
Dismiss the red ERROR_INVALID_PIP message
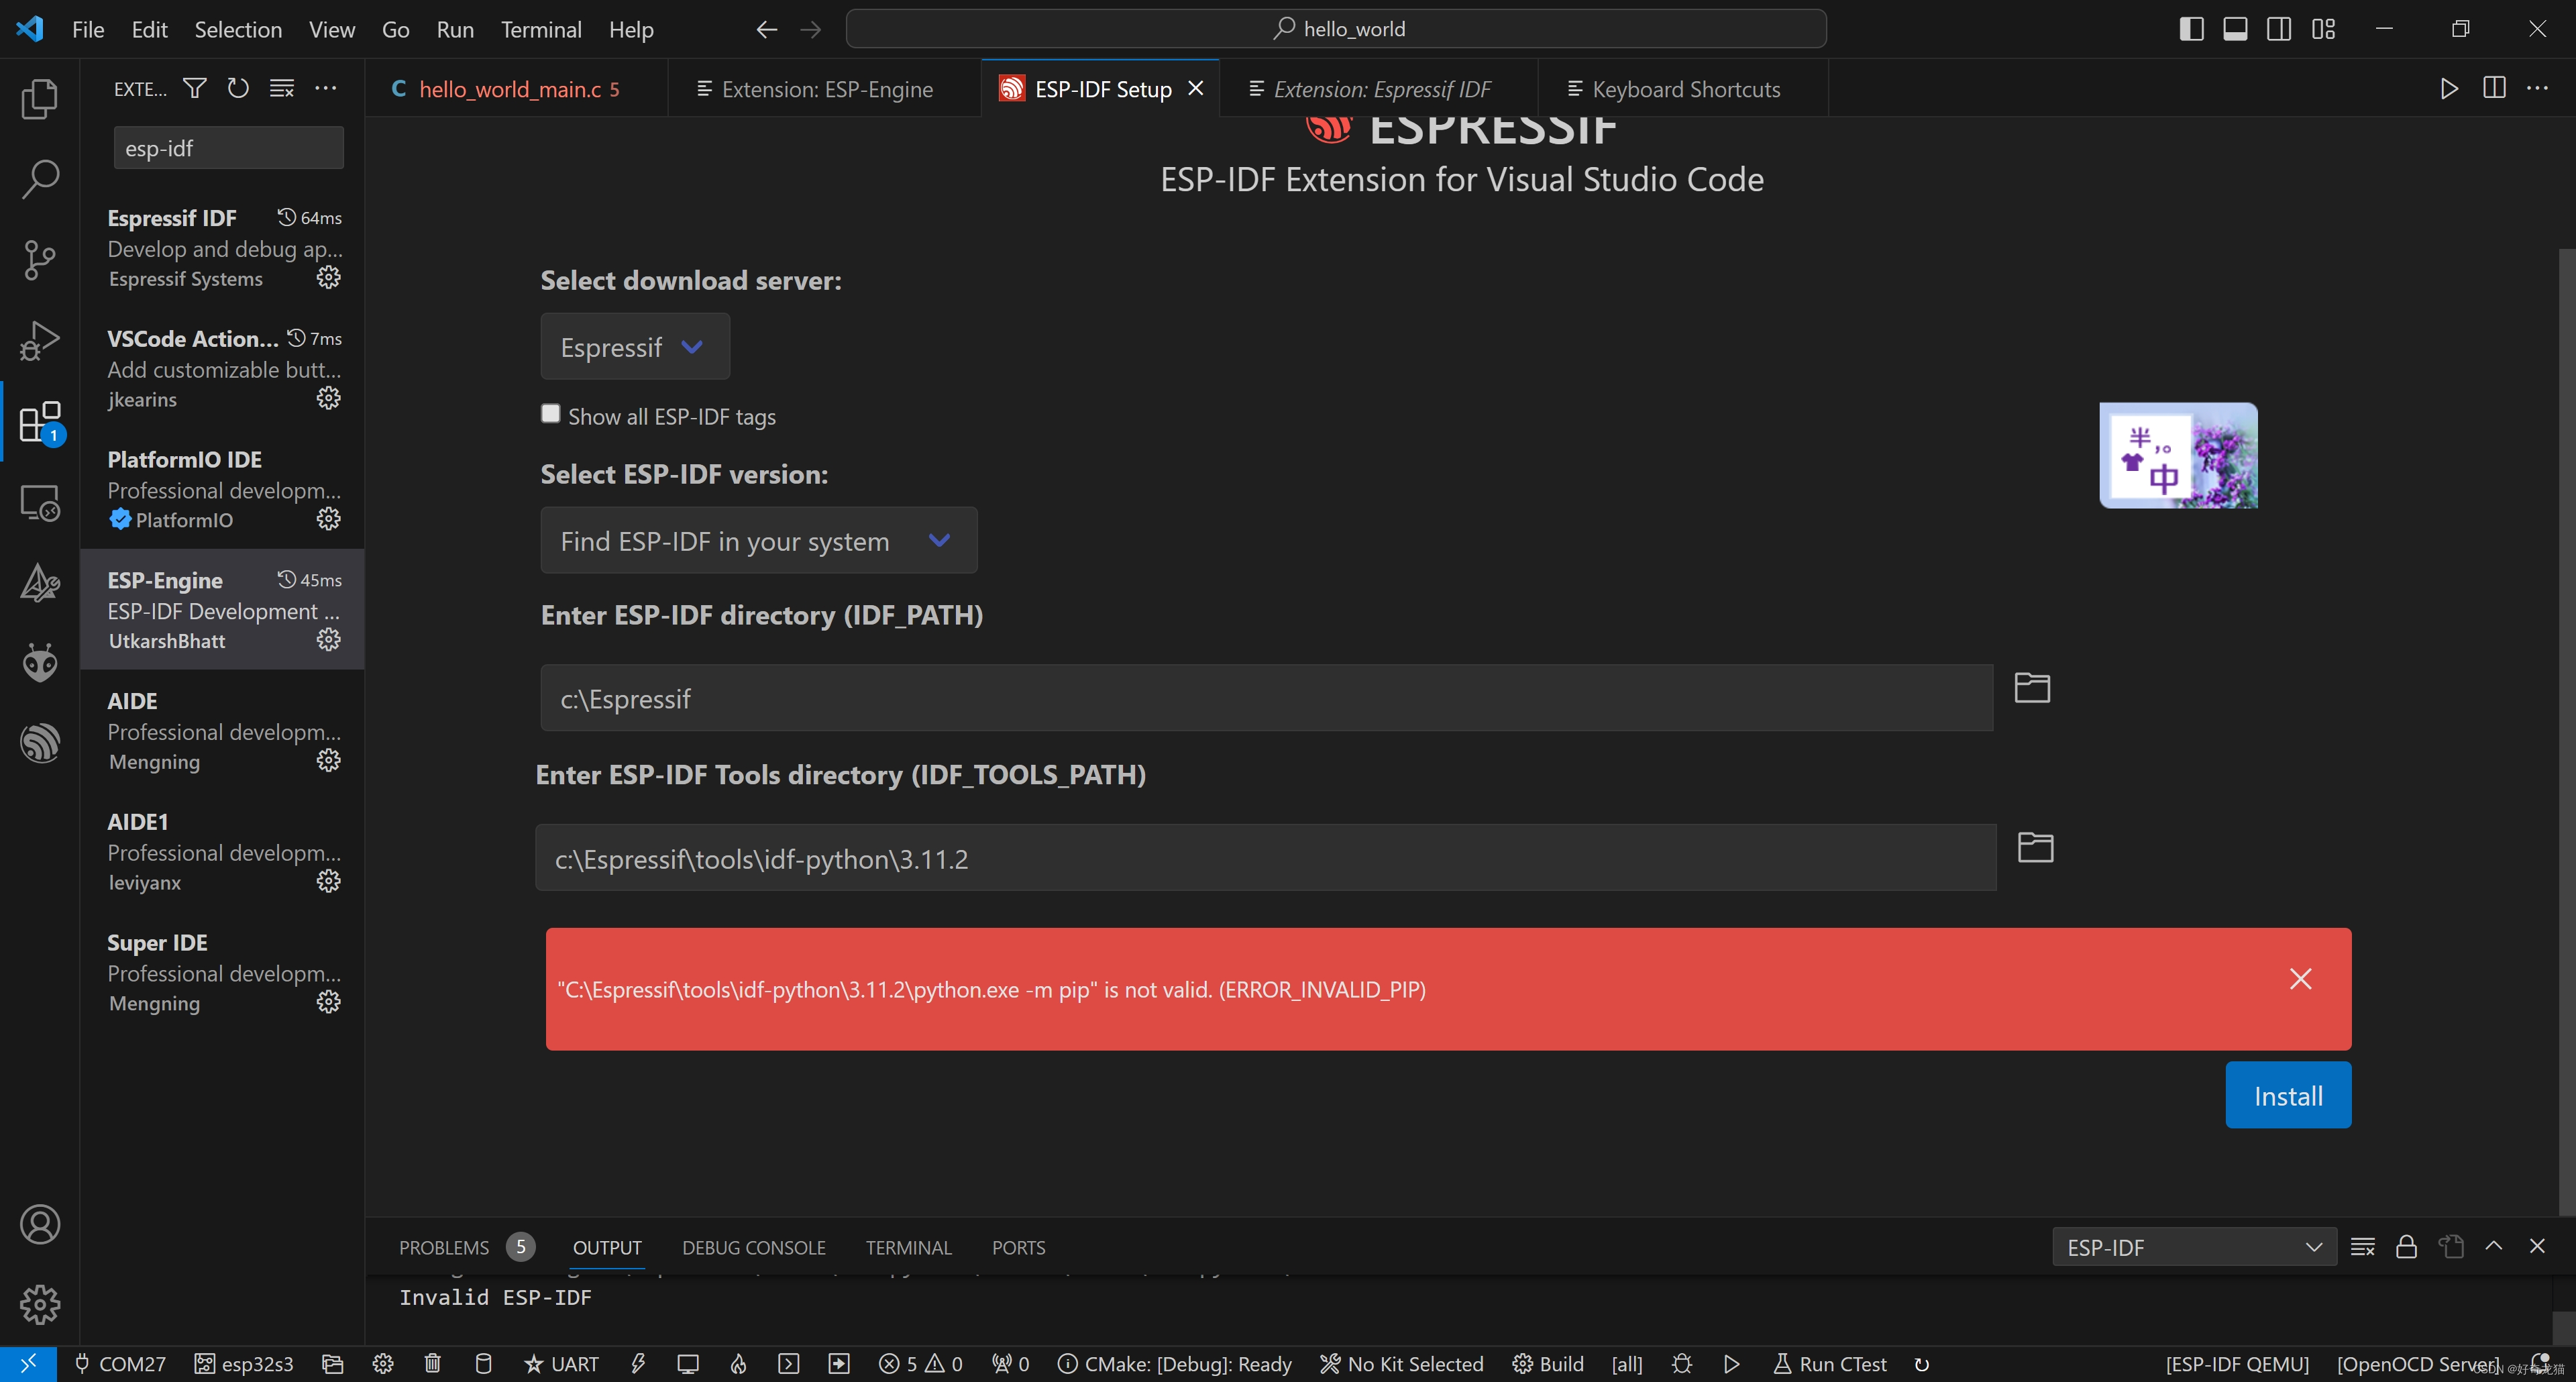(x=2300, y=979)
